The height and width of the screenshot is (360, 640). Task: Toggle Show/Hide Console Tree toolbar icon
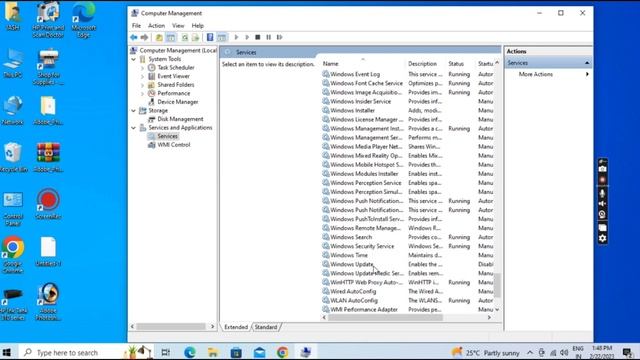(x=171, y=37)
